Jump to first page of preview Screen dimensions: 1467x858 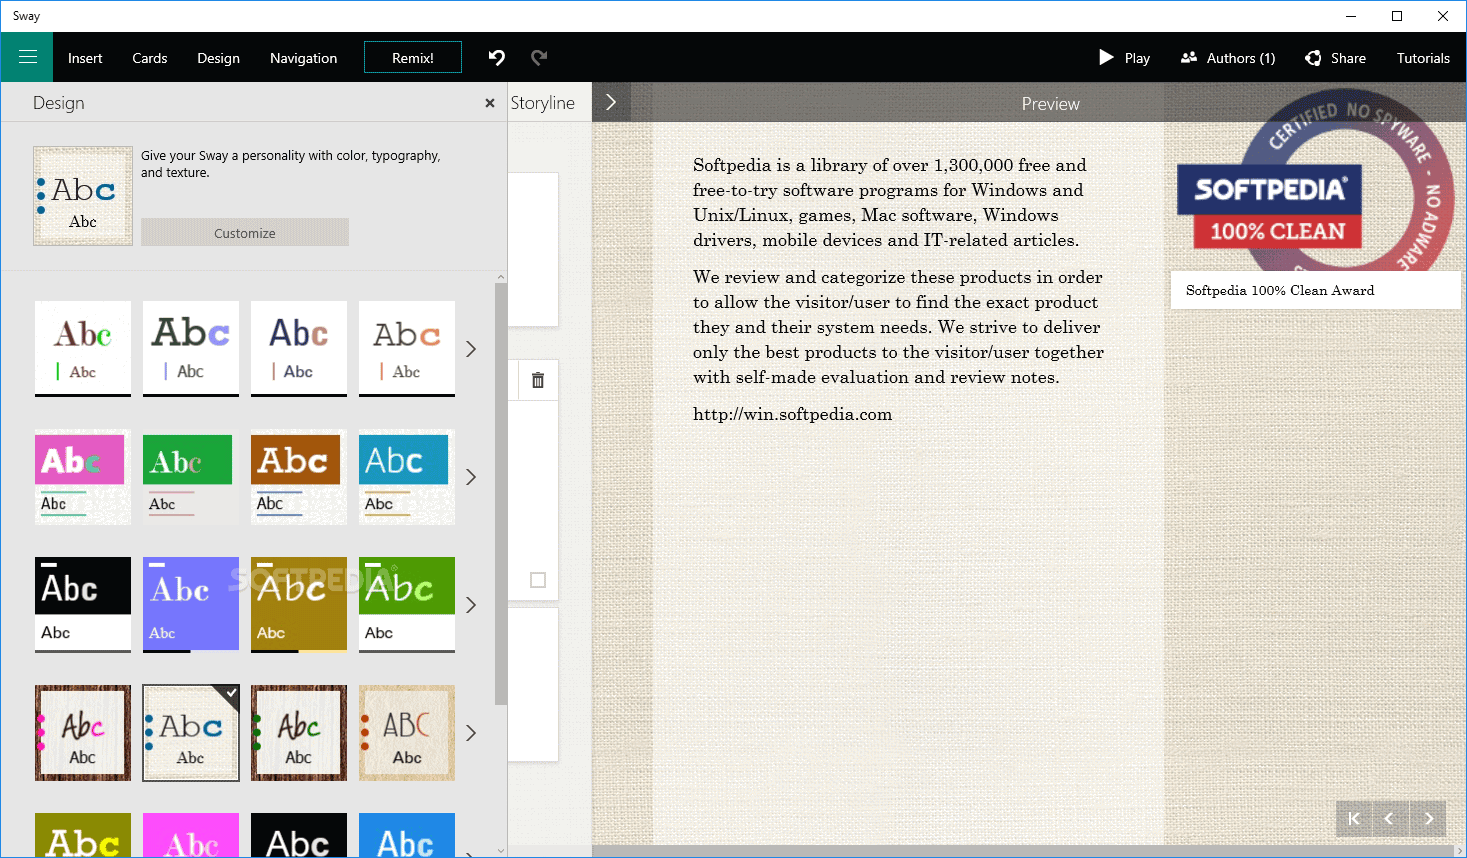coord(1354,818)
